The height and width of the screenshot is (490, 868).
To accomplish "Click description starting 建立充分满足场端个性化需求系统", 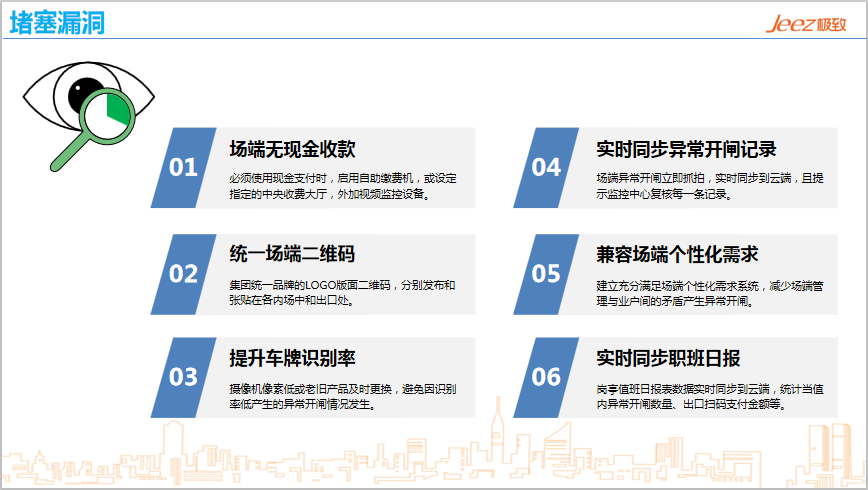I will click(710, 293).
